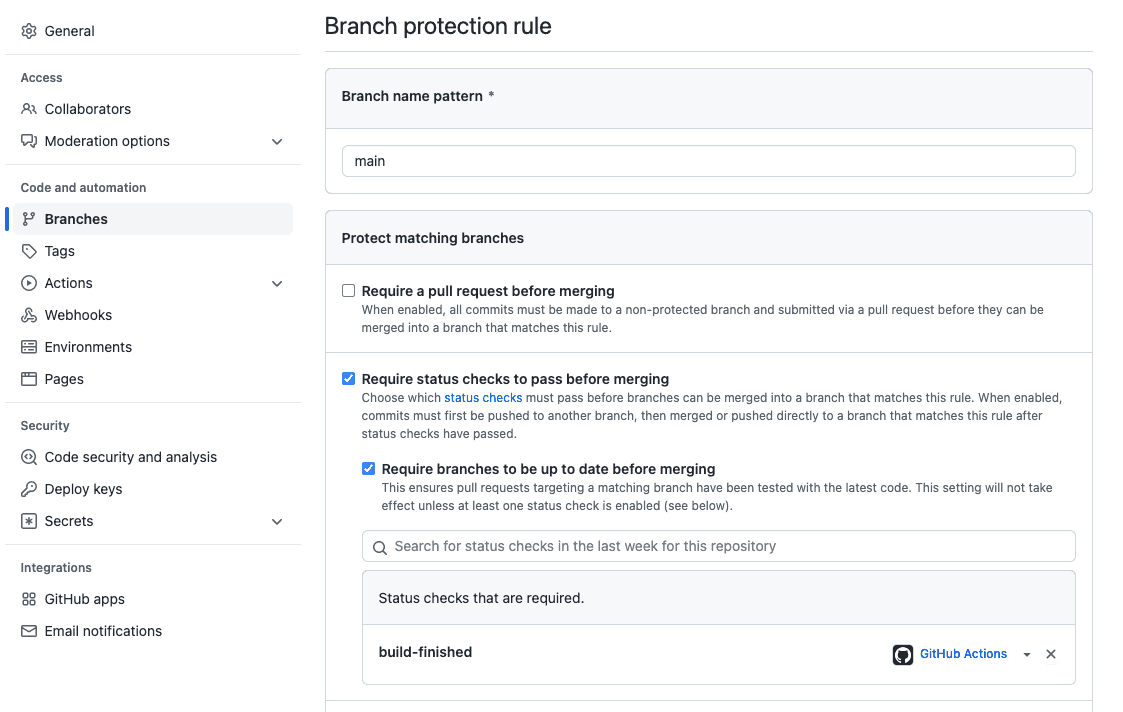The image size is (1123, 712).
Task: Click the Environments server icon
Action: tap(29, 347)
